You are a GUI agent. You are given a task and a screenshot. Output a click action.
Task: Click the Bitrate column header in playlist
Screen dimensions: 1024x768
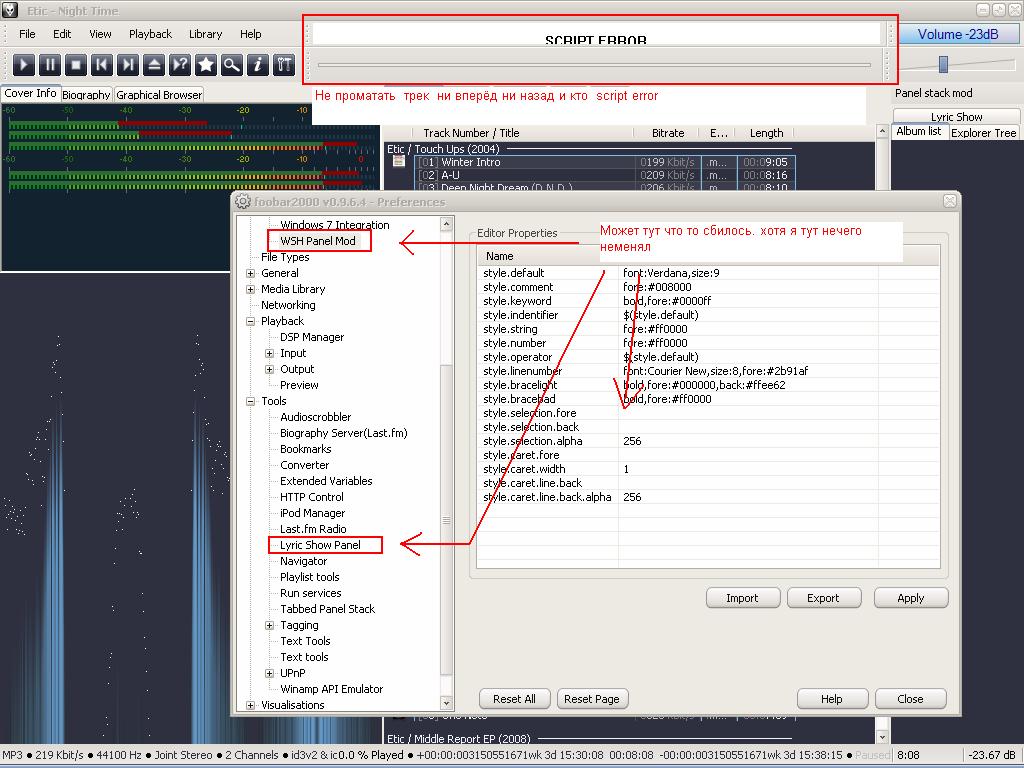pos(668,133)
